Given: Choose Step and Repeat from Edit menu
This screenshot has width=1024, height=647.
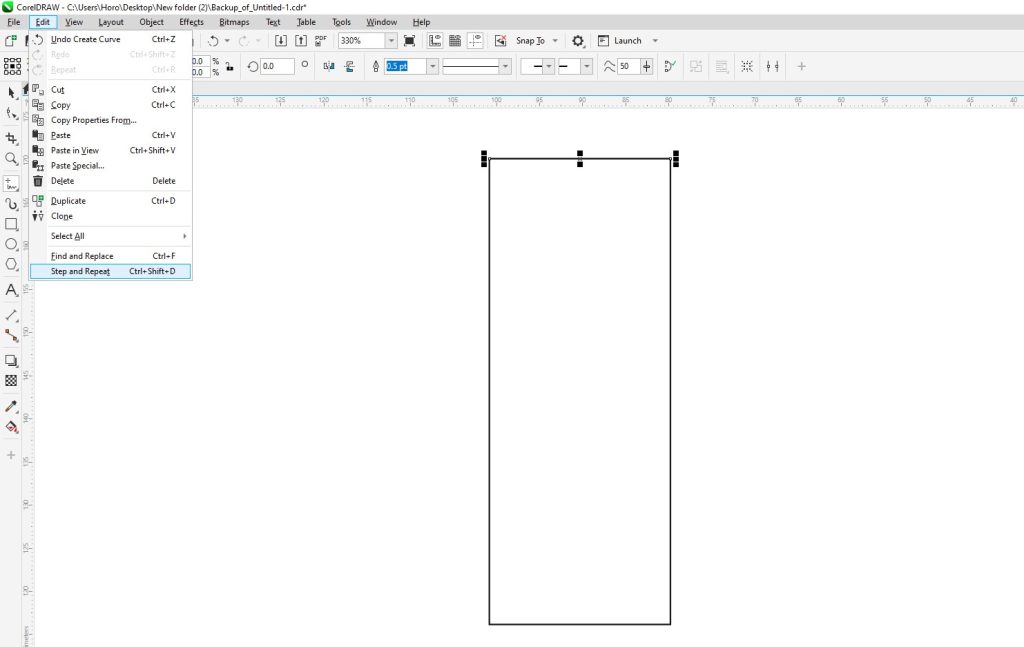Looking at the screenshot, I should [x=78, y=270].
